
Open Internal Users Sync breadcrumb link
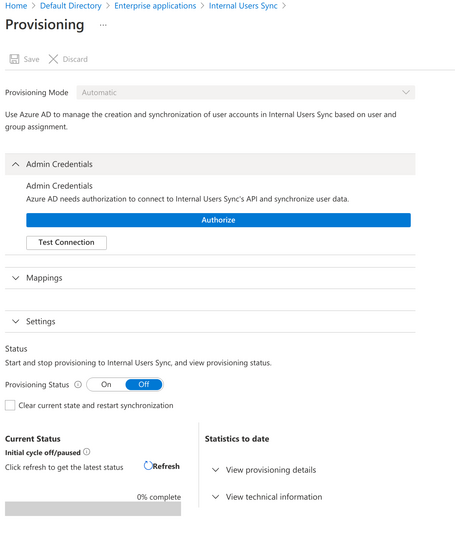coord(243,6)
